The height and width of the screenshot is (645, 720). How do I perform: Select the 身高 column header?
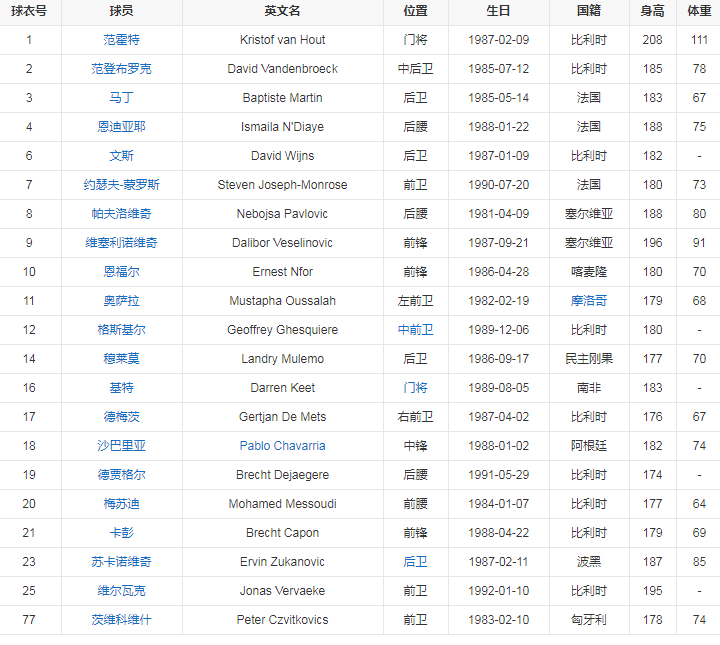coord(652,11)
